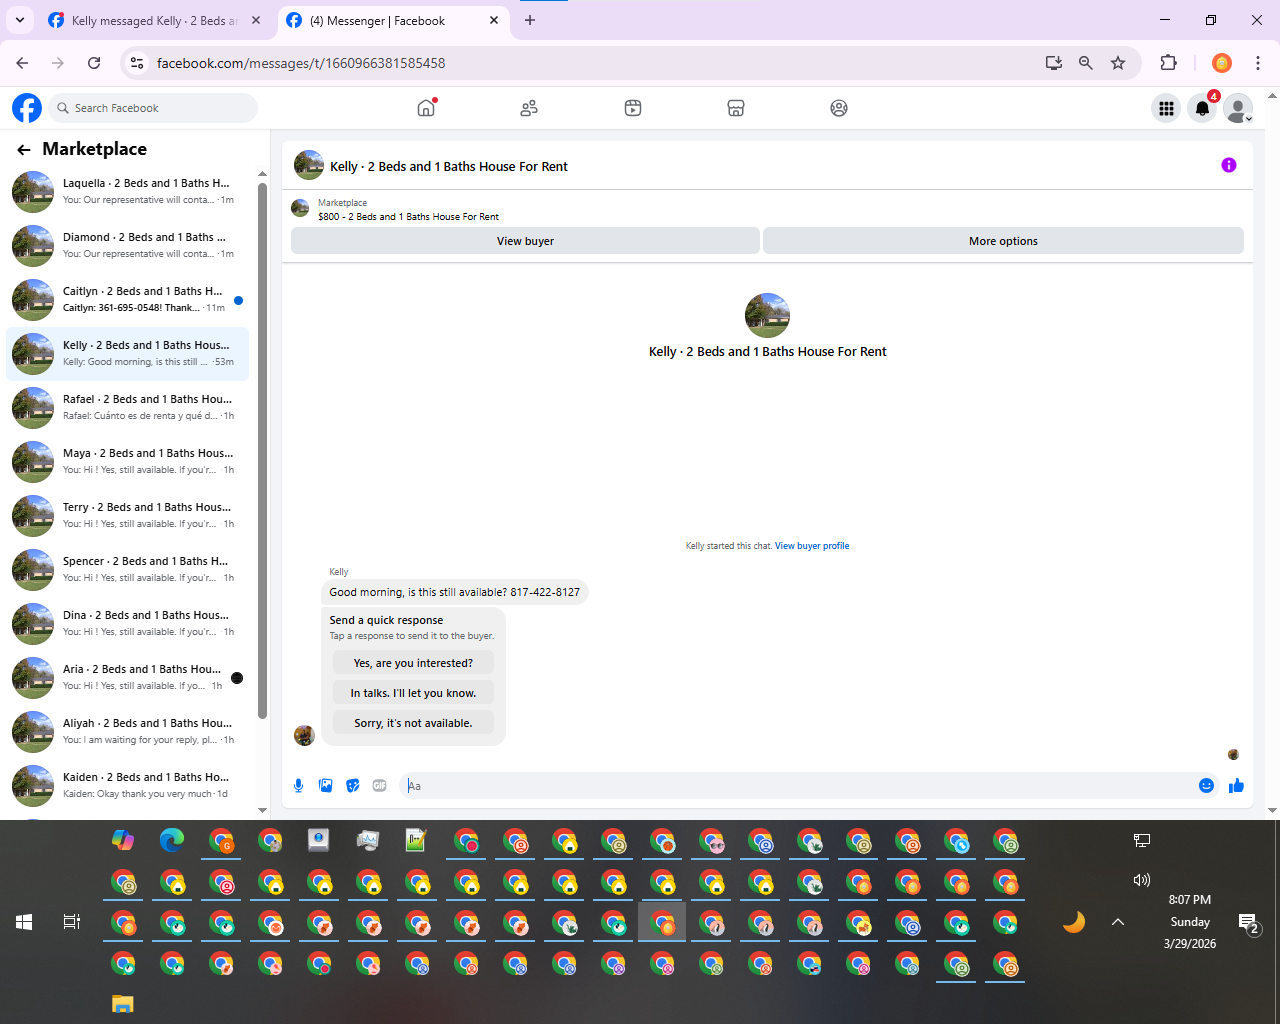Open the account profile menu
This screenshot has height=1024, width=1280.
pos(1238,108)
